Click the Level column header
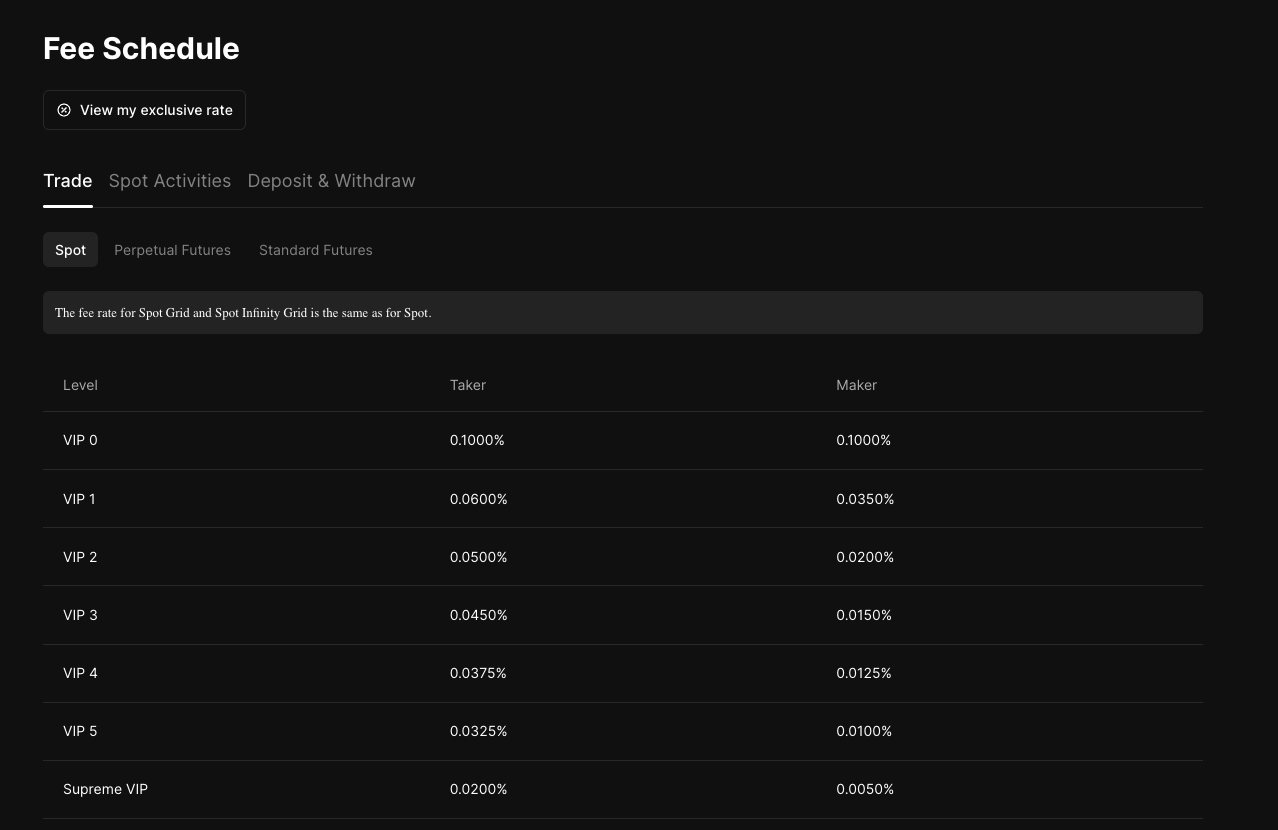Viewport: 1278px width, 830px height. [80, 385]
